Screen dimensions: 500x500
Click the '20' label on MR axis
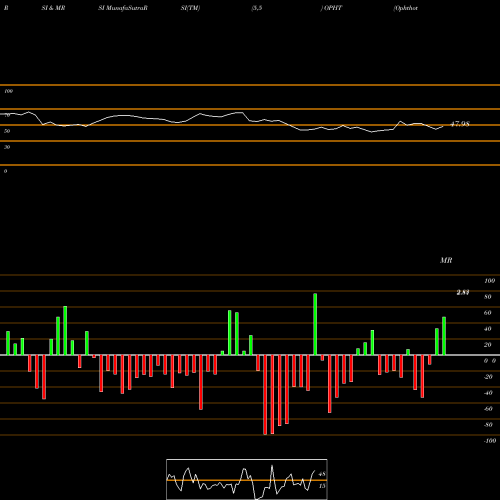[488, 345]
